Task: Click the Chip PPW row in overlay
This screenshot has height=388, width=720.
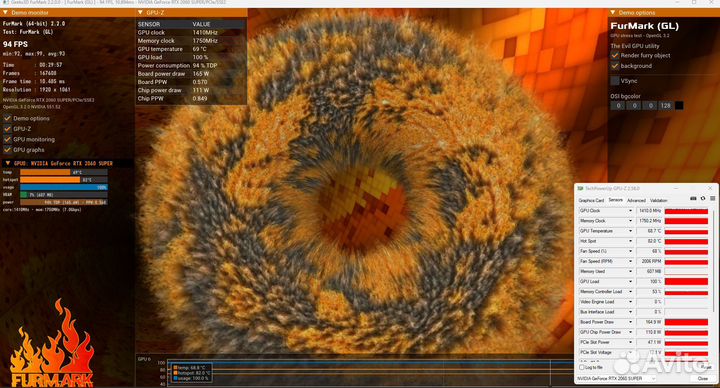Action: click(x=191, y=98)
